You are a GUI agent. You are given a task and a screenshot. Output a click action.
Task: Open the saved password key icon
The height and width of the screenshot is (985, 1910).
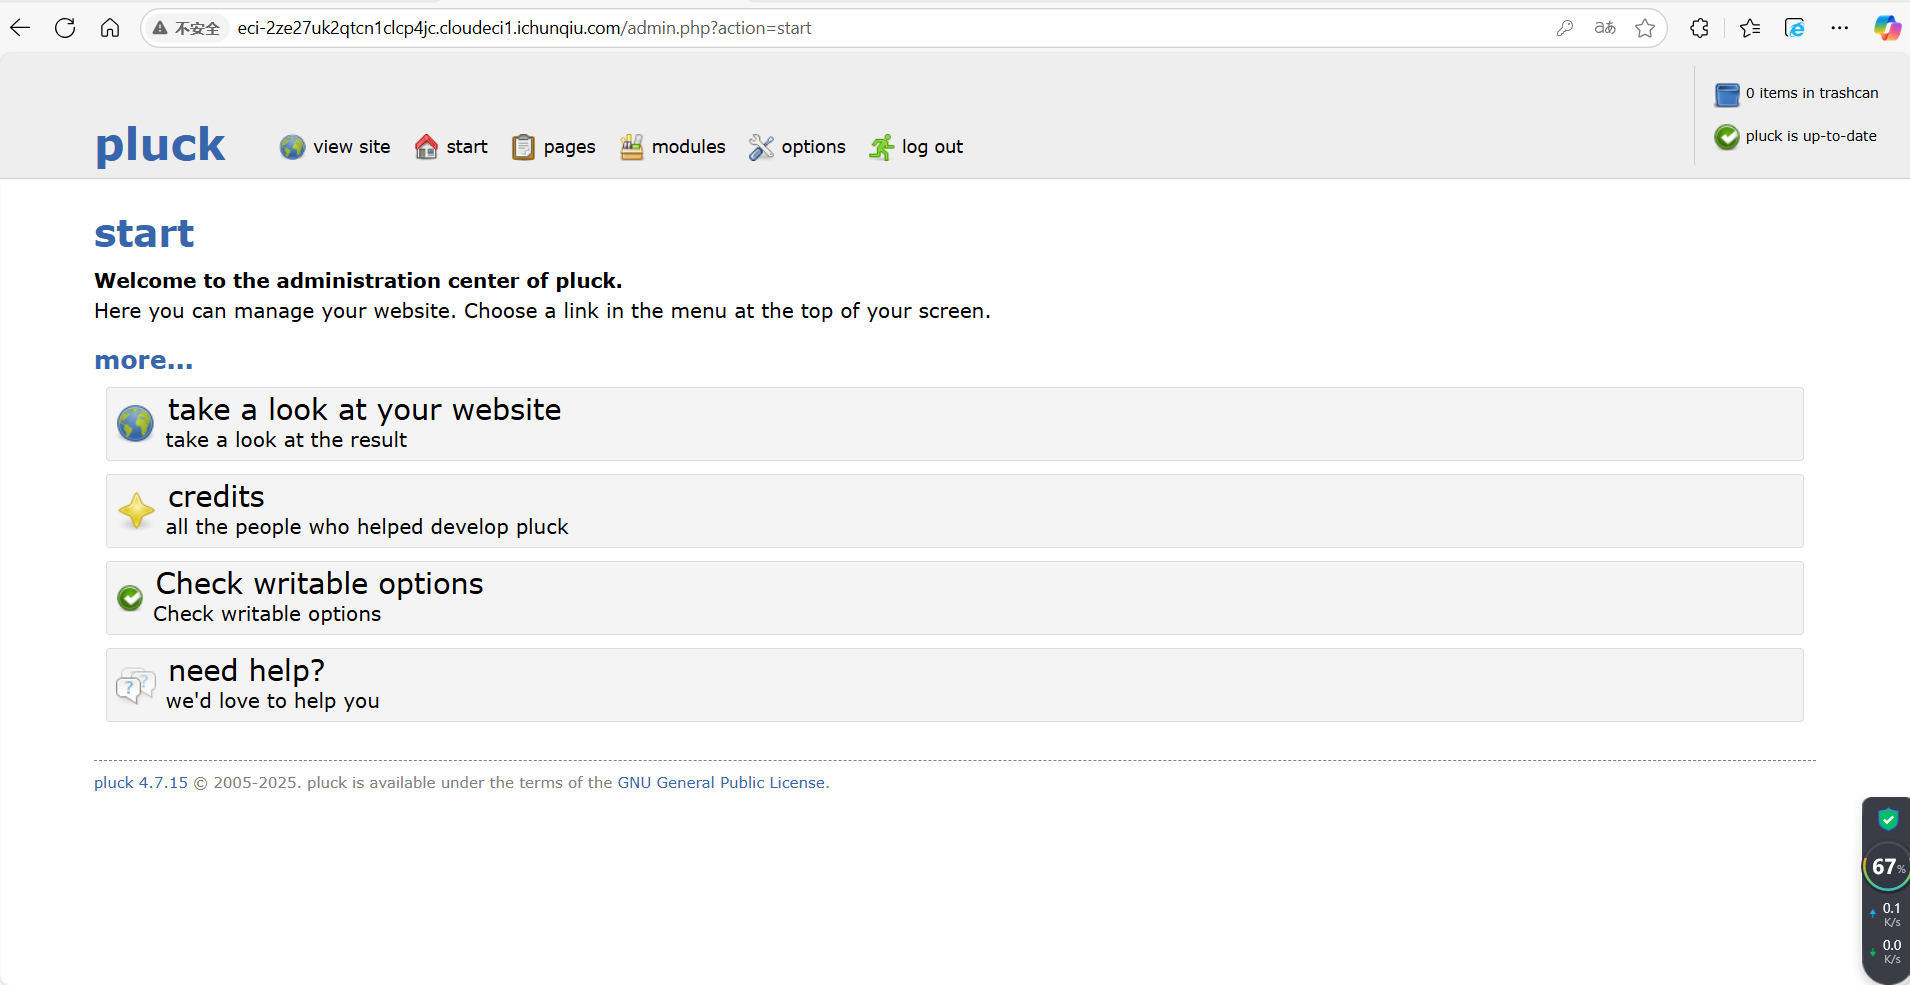(1565, 28)
